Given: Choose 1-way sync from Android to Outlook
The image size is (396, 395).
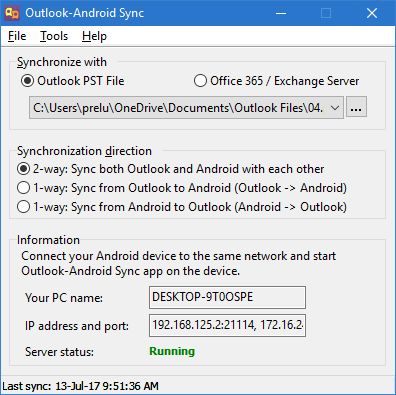Looking at the screenshot, I should (182, 207).
